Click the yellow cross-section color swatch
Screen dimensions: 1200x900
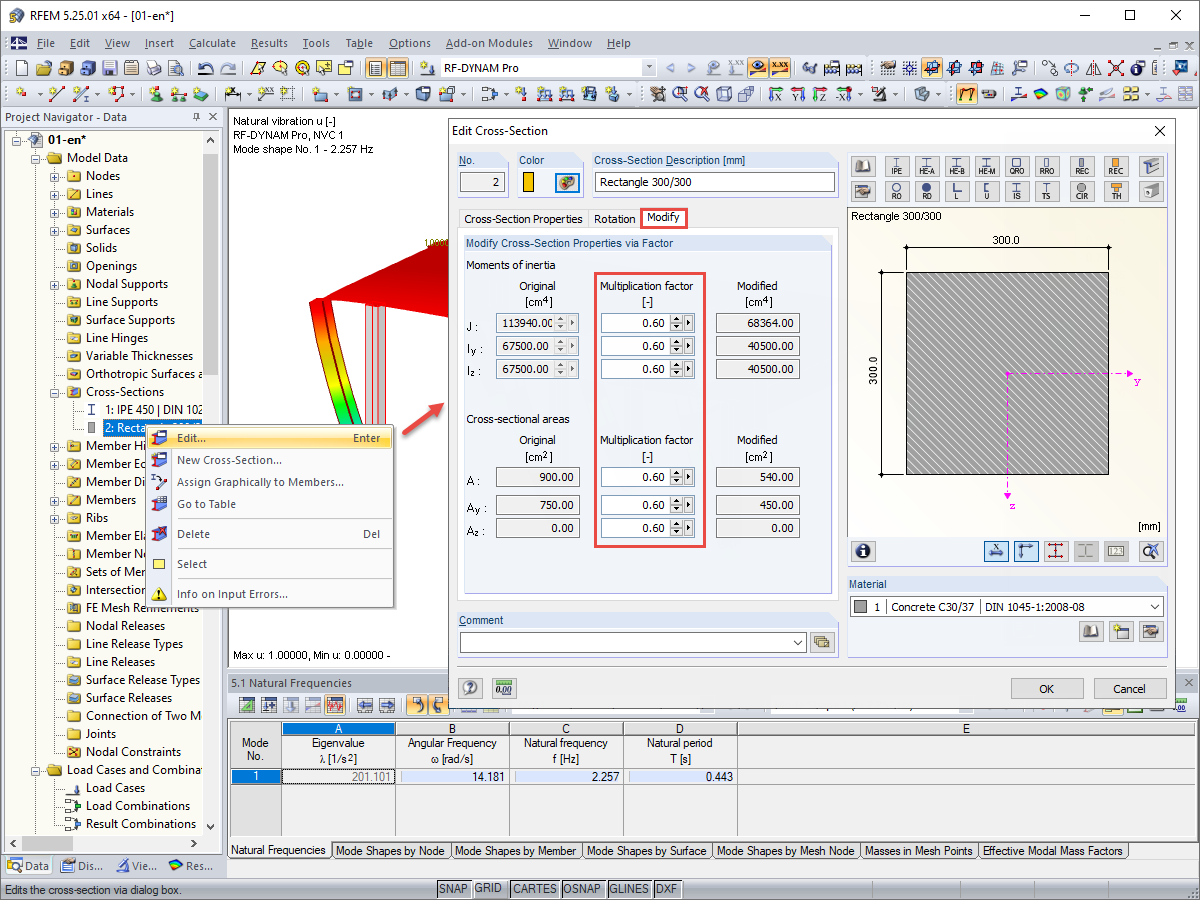(x=528, y=183)
